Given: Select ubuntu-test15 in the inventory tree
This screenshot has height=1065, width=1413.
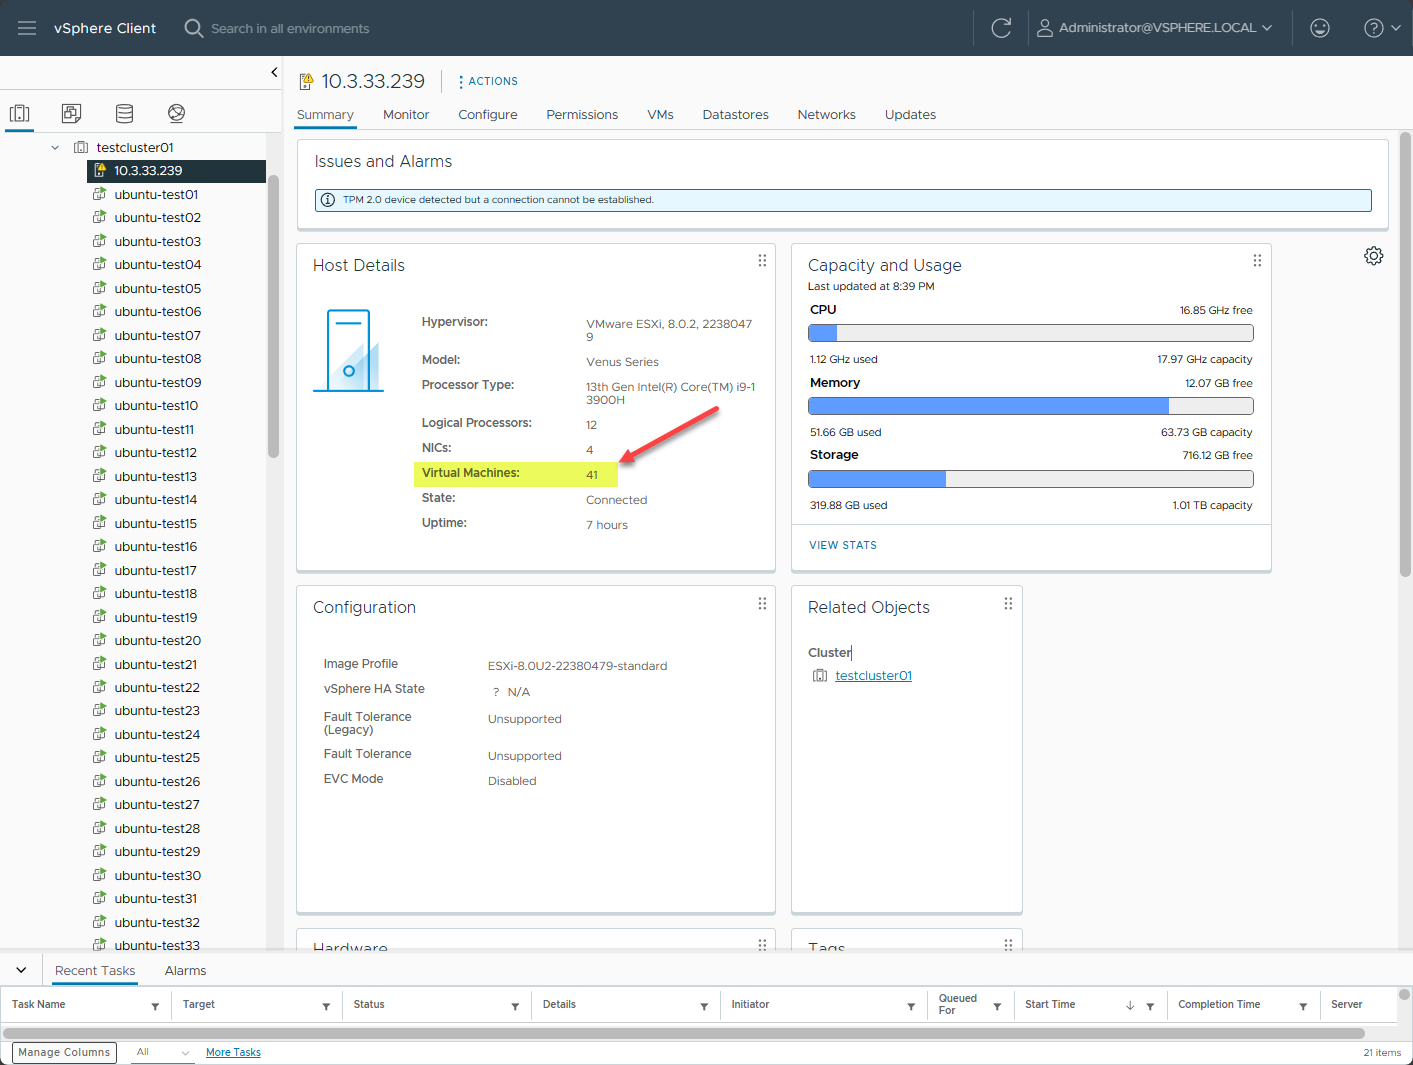Looking at the screenshot, I should pos(155,523).
